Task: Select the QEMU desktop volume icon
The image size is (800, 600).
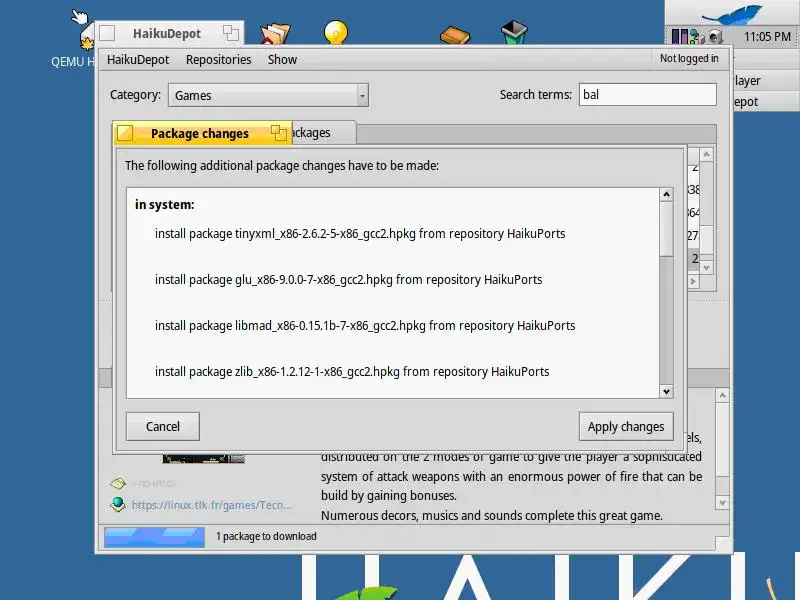Action: 87,38
